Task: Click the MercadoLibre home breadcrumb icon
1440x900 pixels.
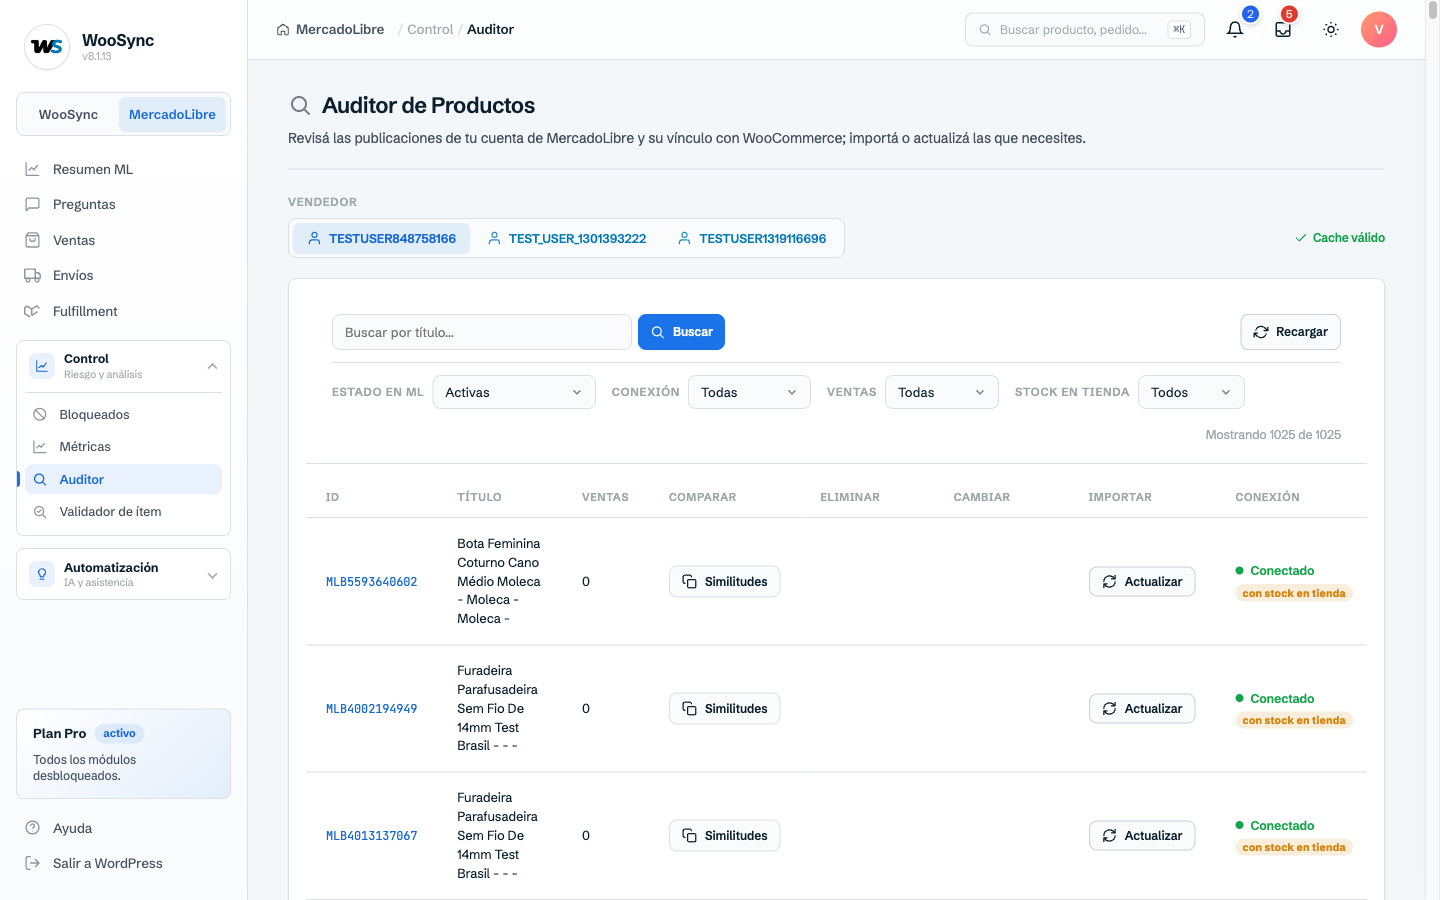Action: pos(283,29)
